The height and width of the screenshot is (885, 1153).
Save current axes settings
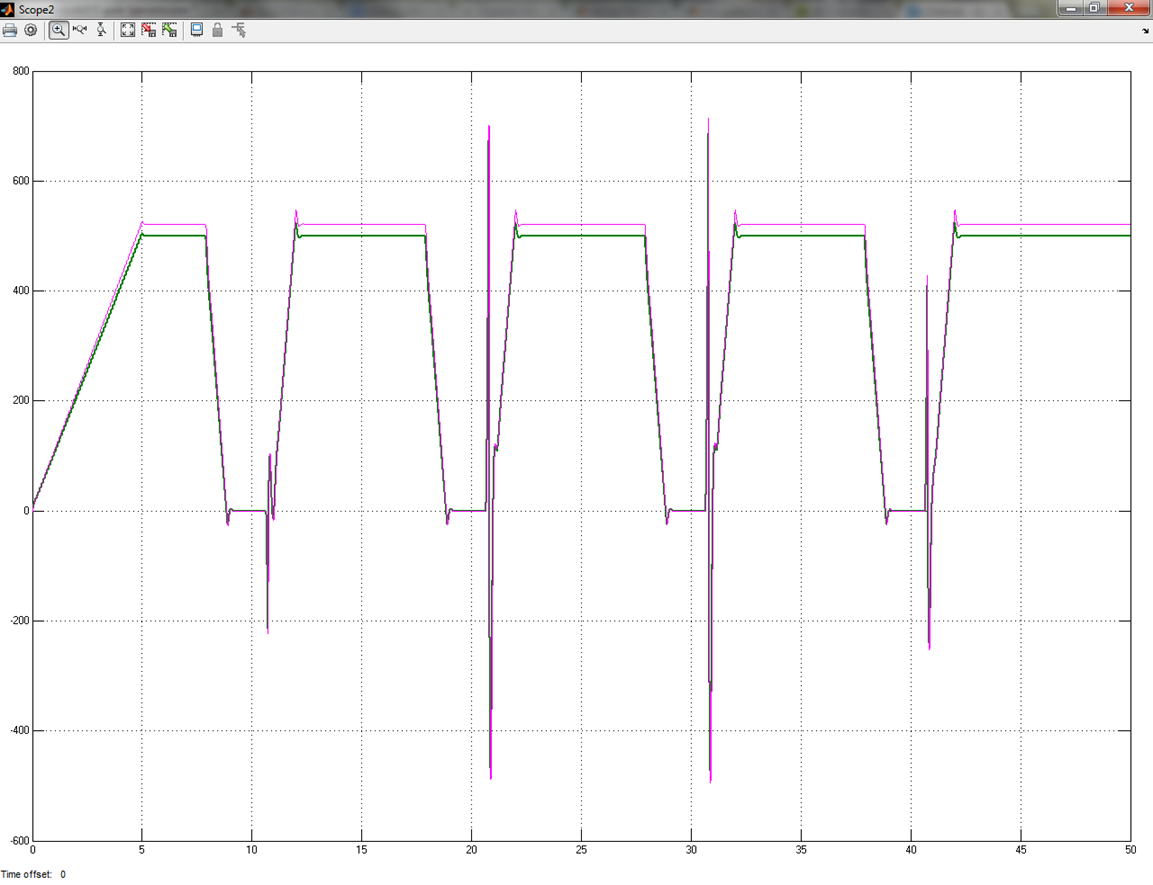(x=149, y=30)
